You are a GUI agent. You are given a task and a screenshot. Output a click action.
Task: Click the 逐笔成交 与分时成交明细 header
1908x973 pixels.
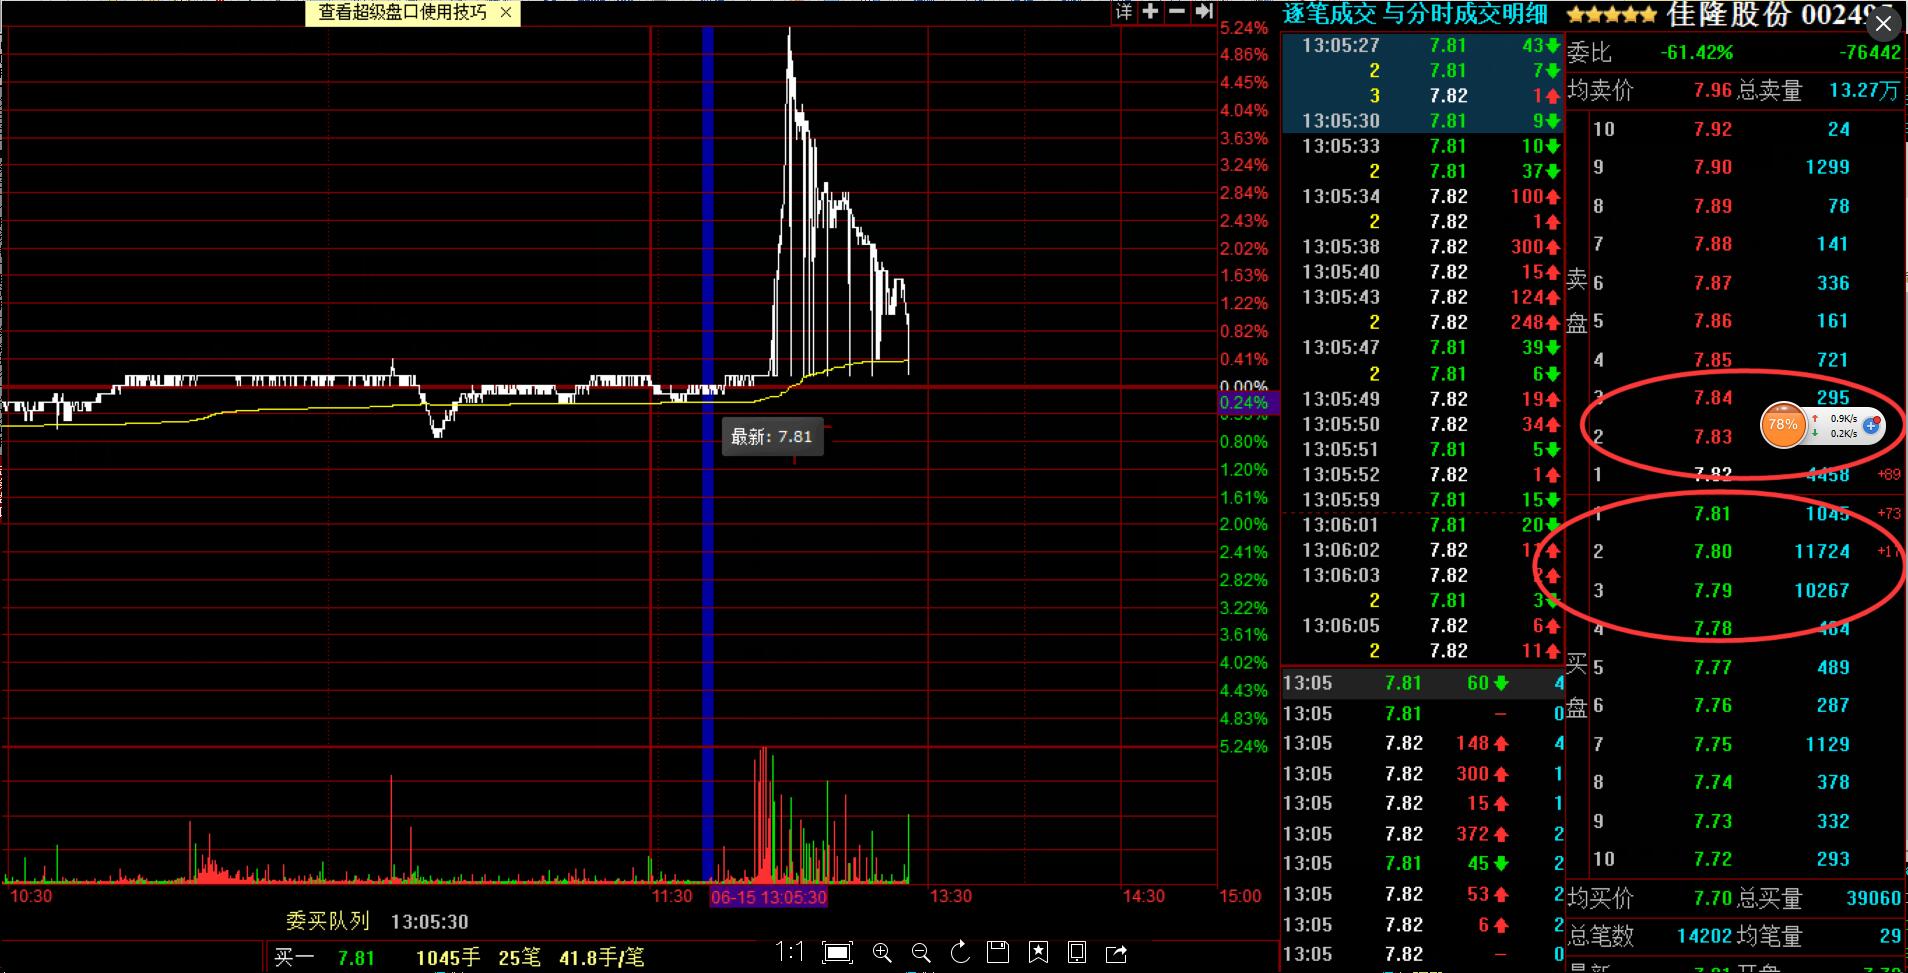click(1415, 14)
